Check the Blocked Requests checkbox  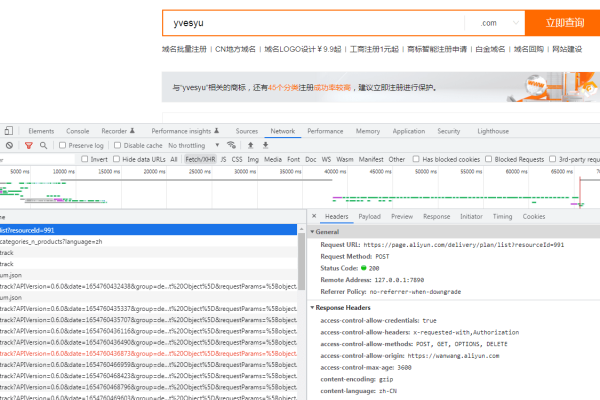click(488, 159)
